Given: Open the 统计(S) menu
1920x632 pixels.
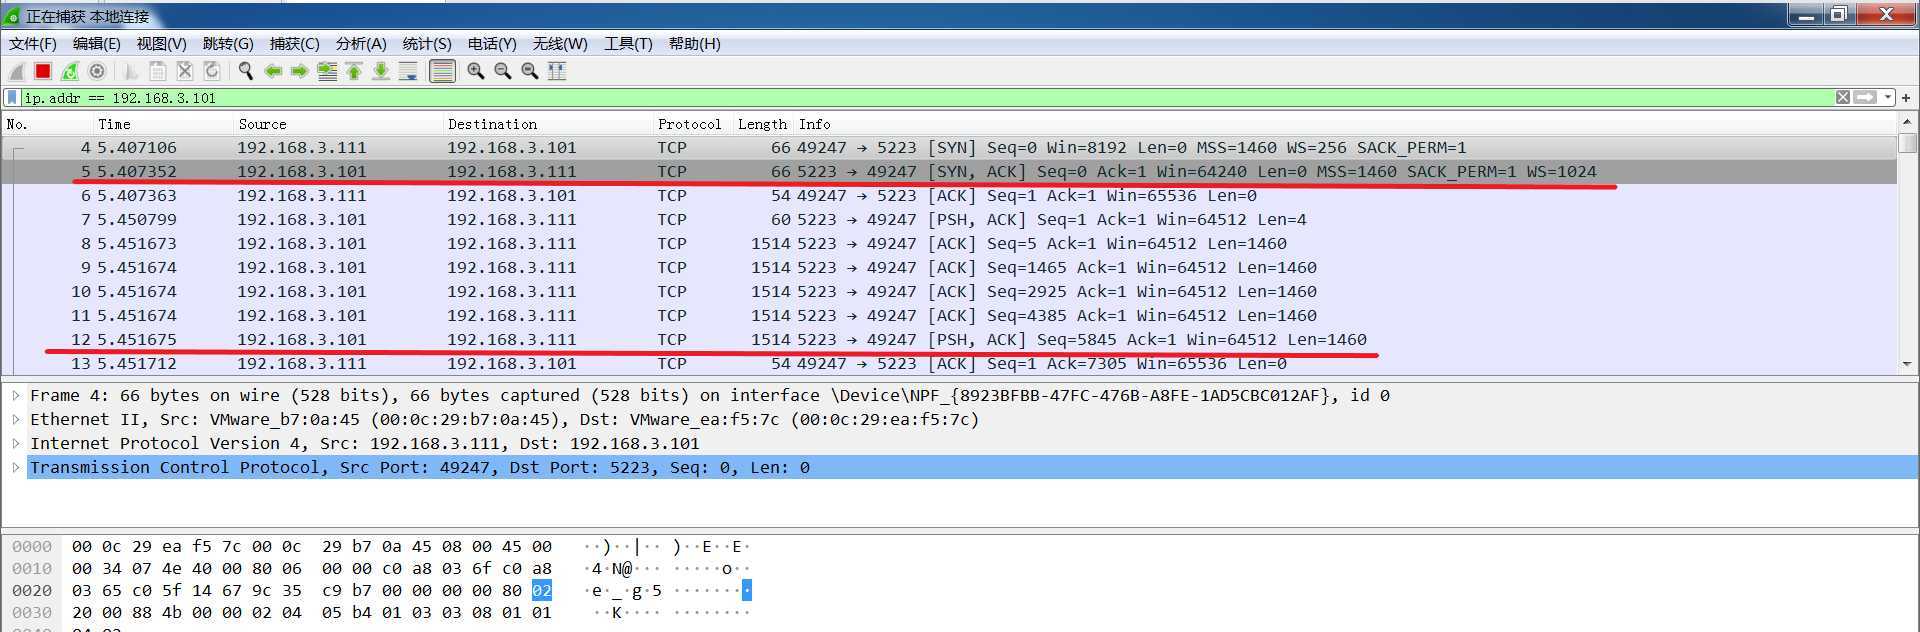Looking at the screenshot, I should point(427,44).
